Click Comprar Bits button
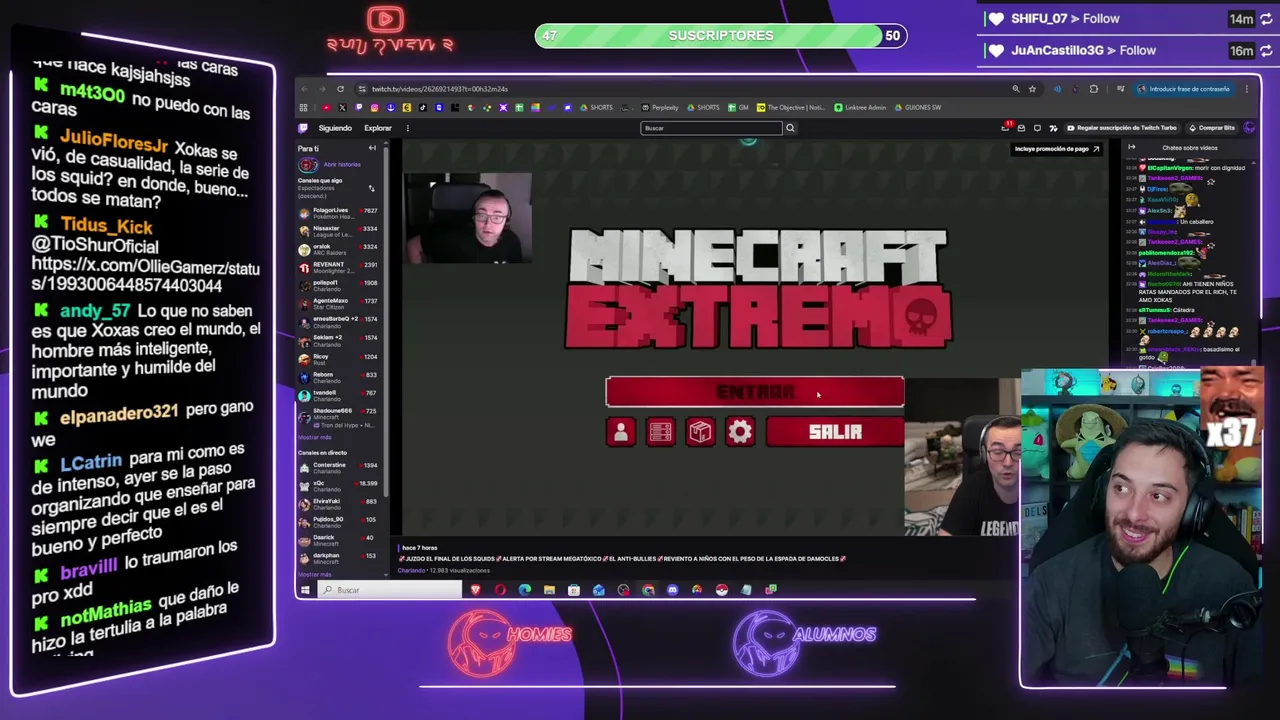1280x720 pixels. [1213, 128]
